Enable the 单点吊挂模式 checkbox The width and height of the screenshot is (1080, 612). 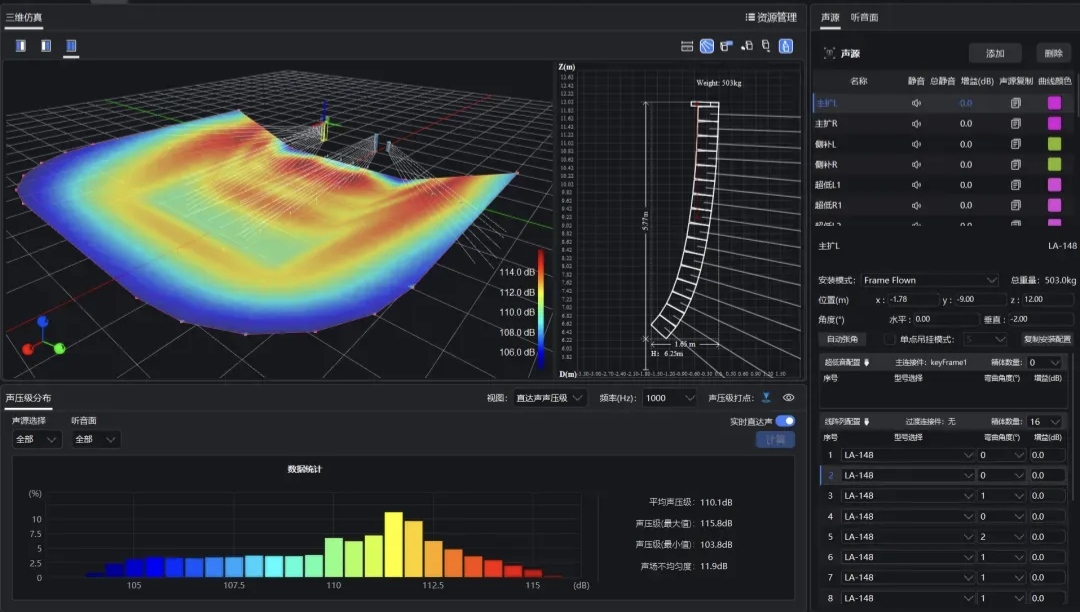889,339
